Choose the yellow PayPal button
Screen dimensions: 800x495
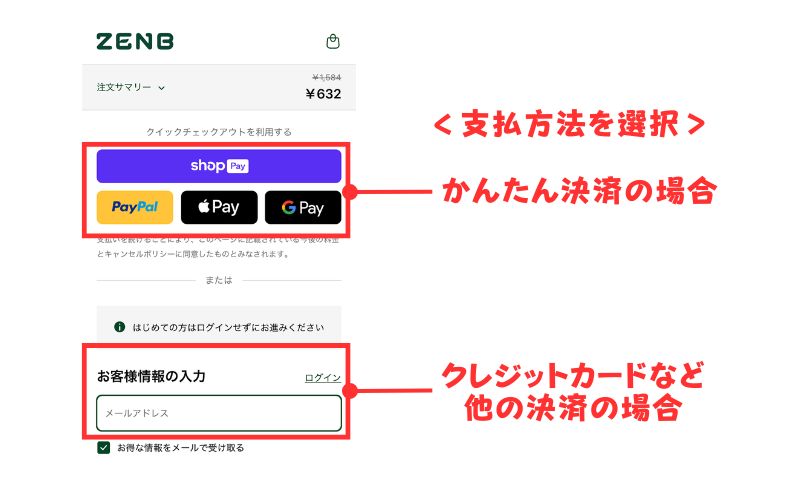tap(135, 207)
